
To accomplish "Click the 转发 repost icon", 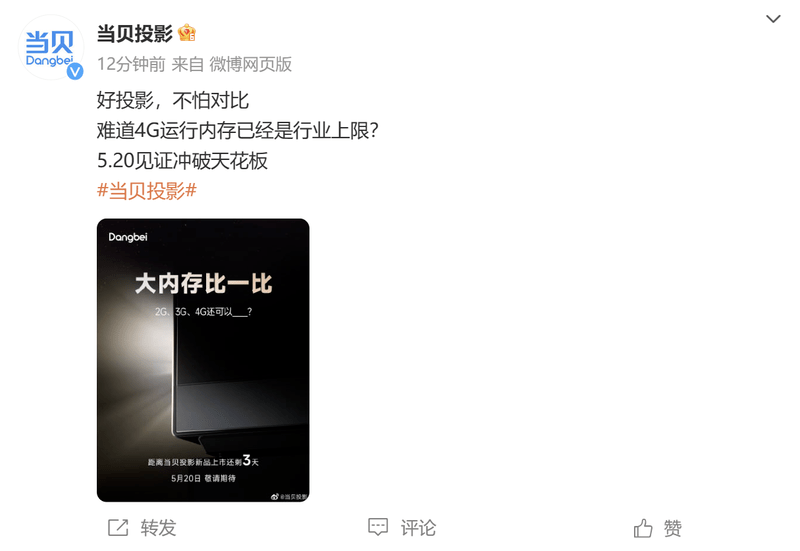I will [118, 528].
